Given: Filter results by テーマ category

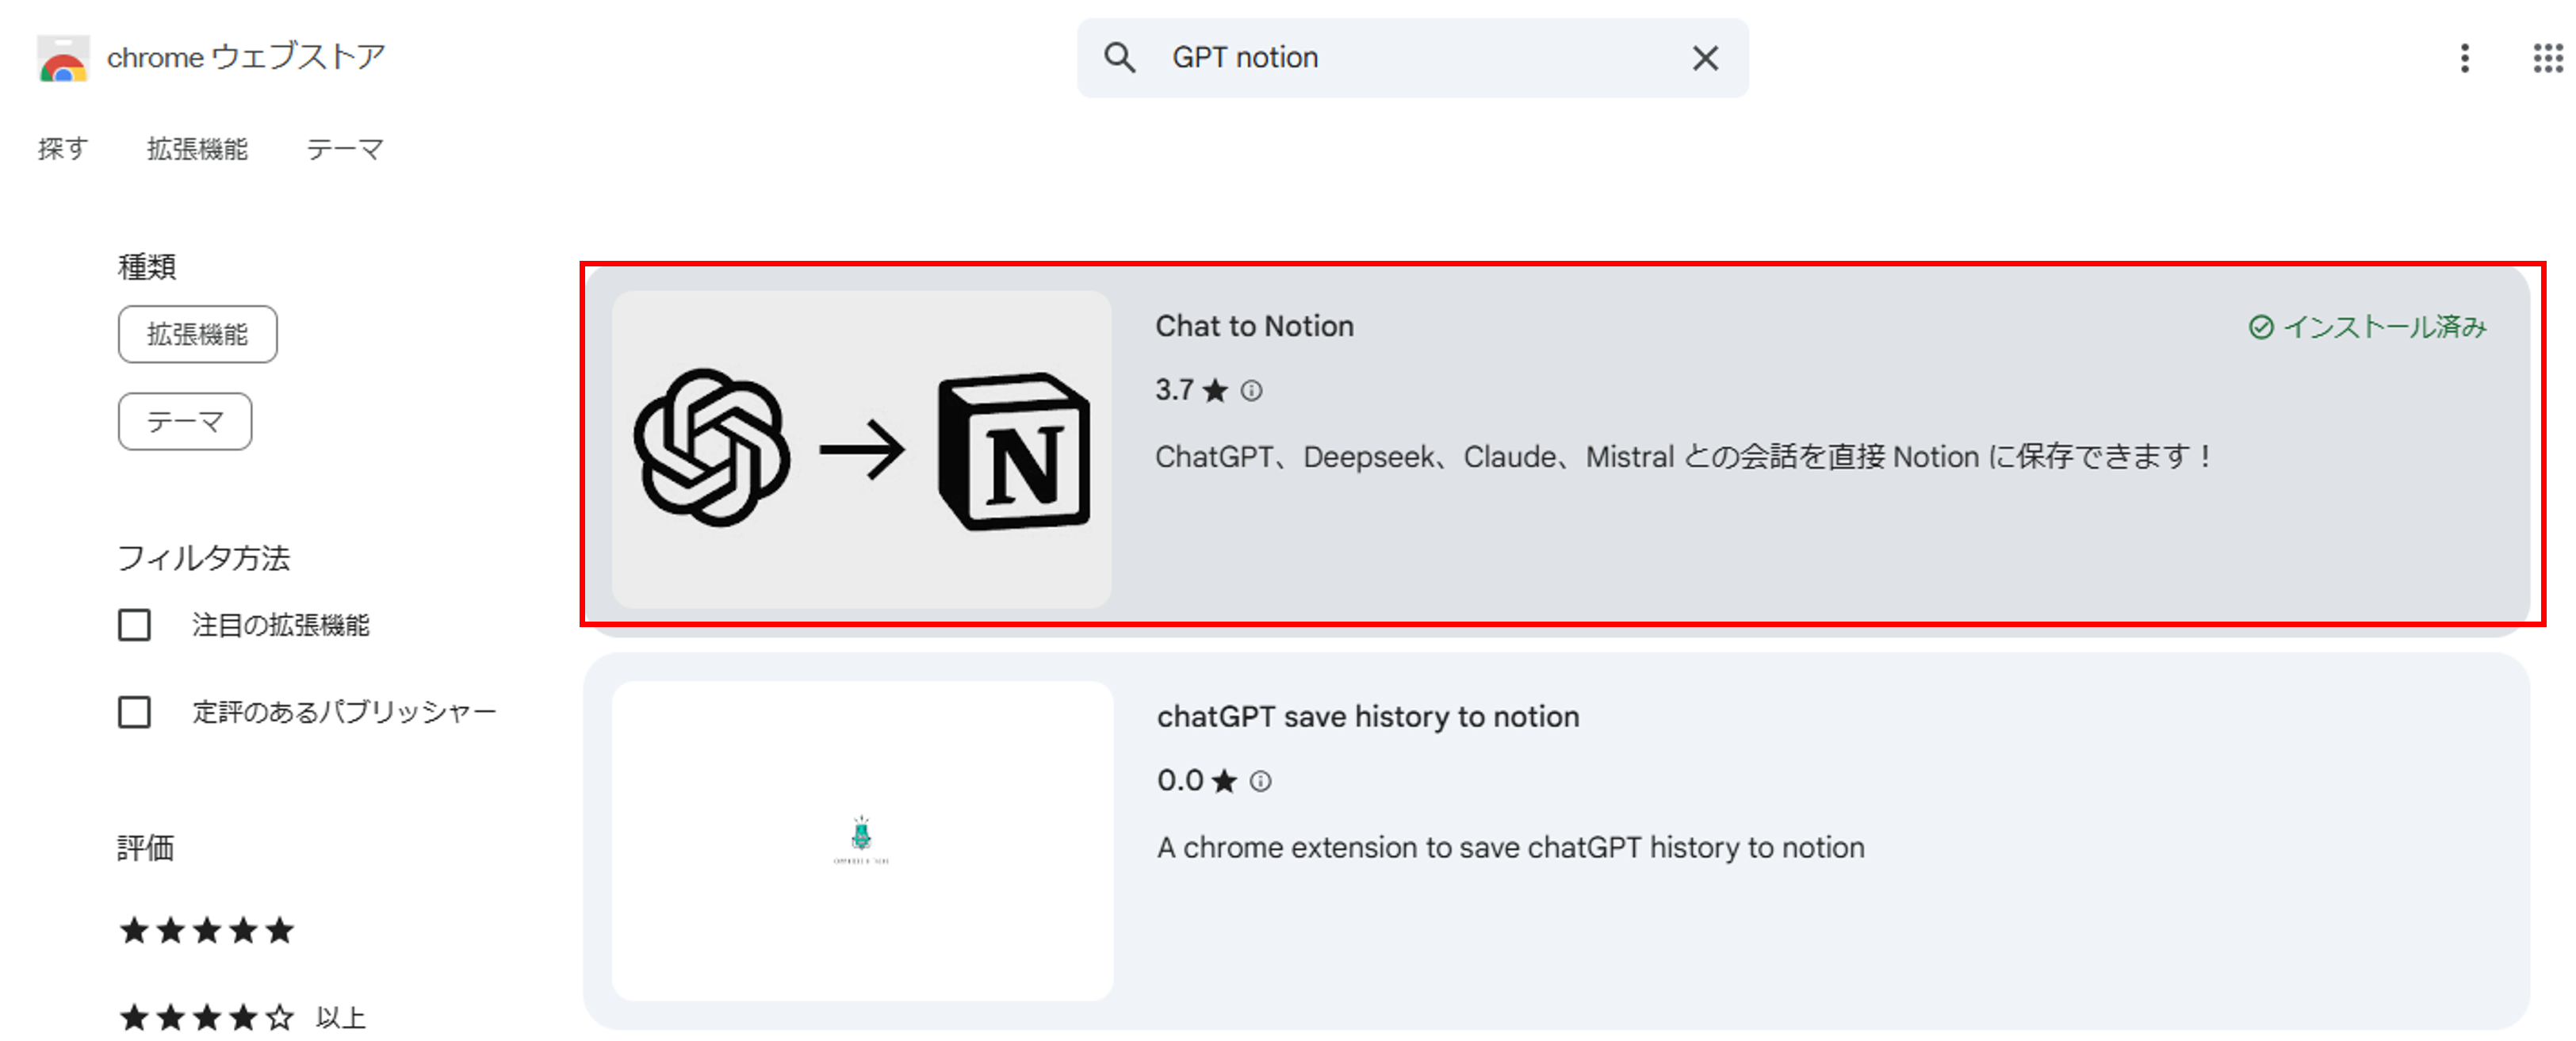Looking at the screenshot, I should click(185, 421).
